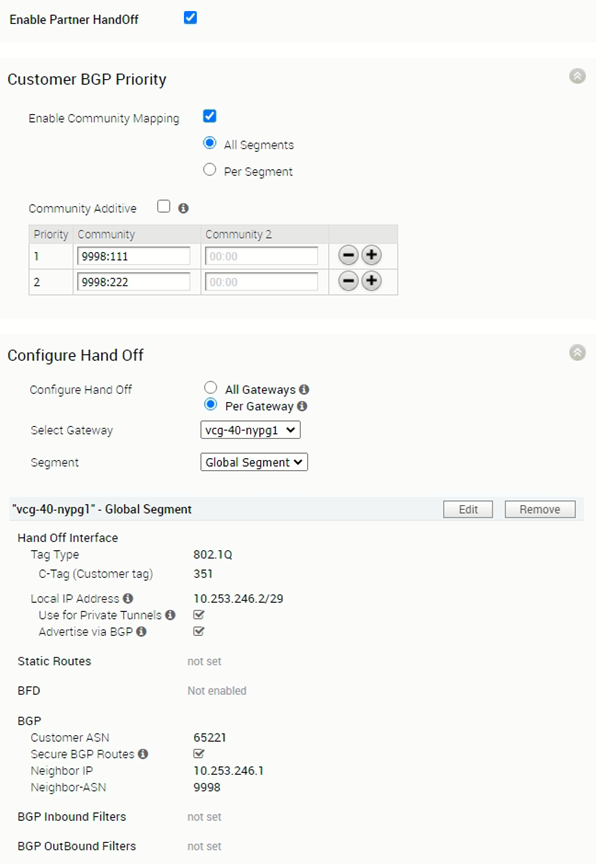The image size is (607, 864).
Task: Add row after priority 2
Action: (x=372, y=281)
